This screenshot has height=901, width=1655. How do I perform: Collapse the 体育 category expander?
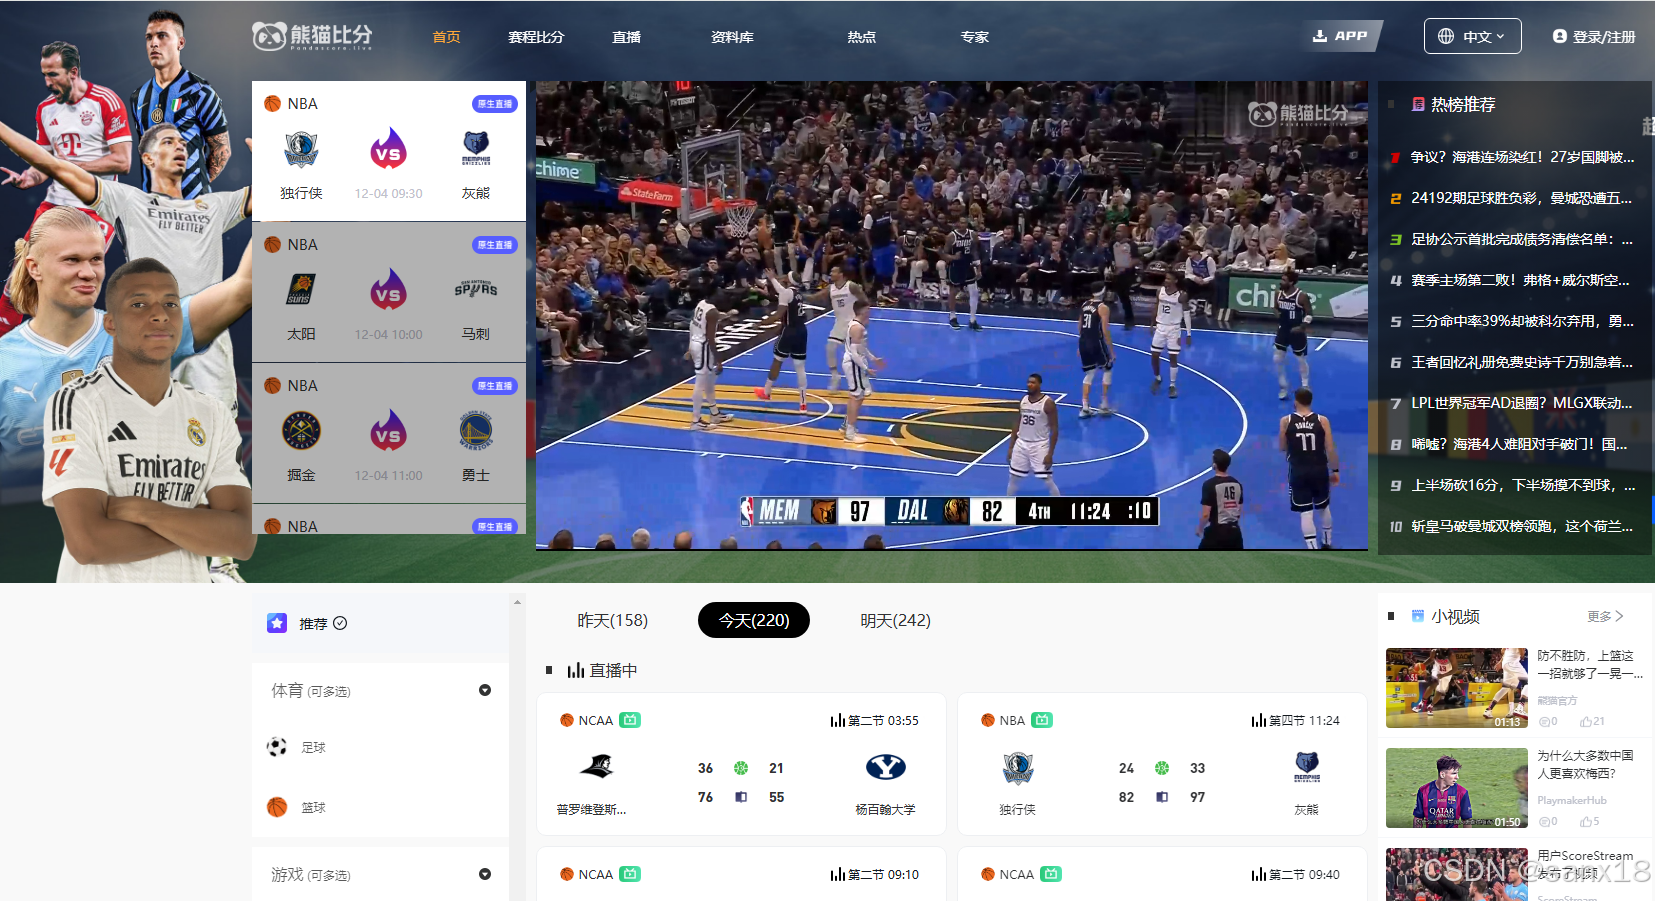coord(485,690)
